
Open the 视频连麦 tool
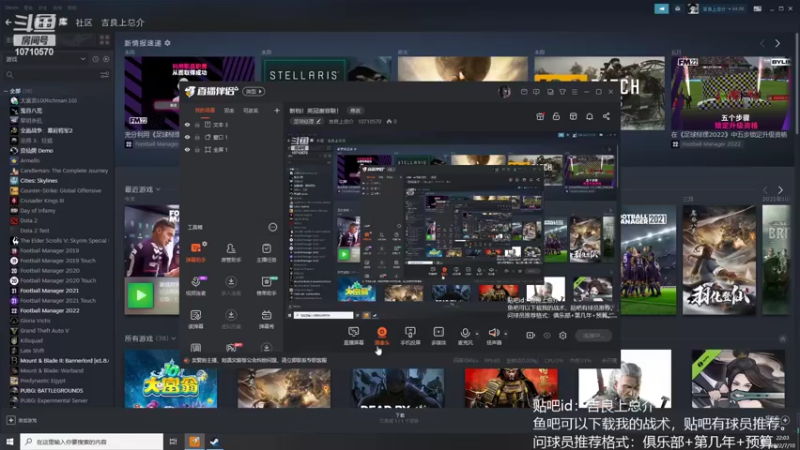(x=196, y=286)
